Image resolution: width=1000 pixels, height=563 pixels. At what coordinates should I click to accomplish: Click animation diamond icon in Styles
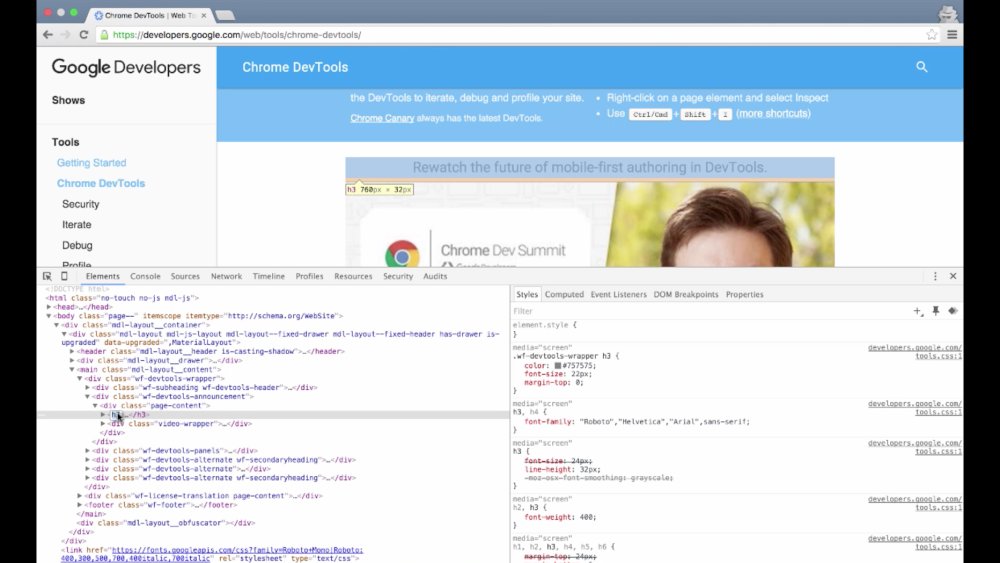point(953,311)
